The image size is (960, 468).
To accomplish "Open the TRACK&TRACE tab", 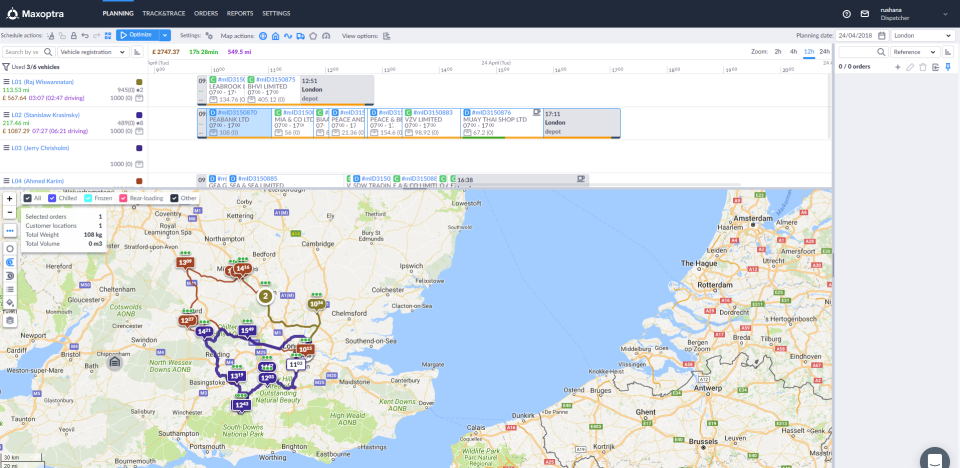I will 163,13.
